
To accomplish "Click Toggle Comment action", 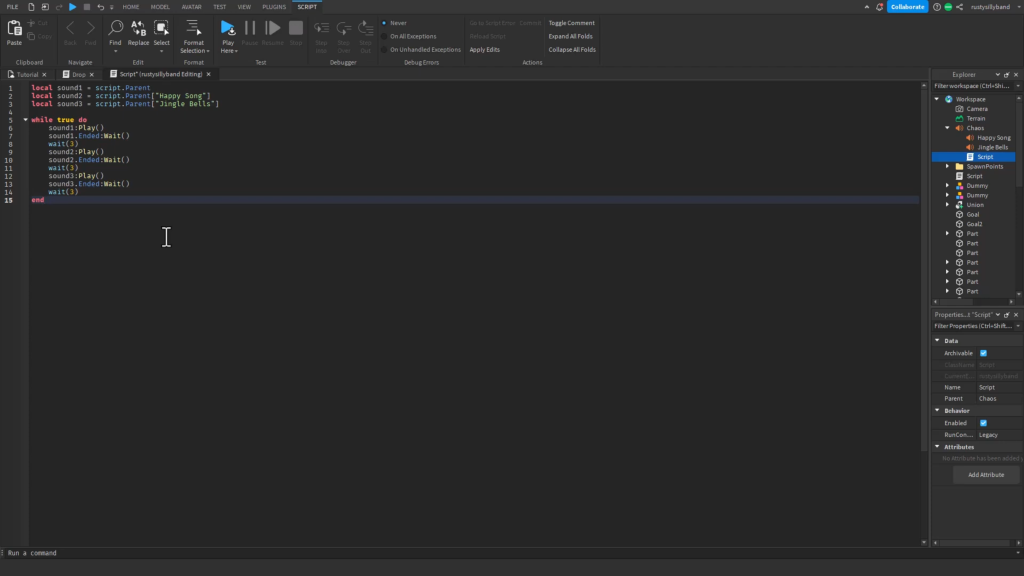I will pyautogui.click(x=571, y=23).
